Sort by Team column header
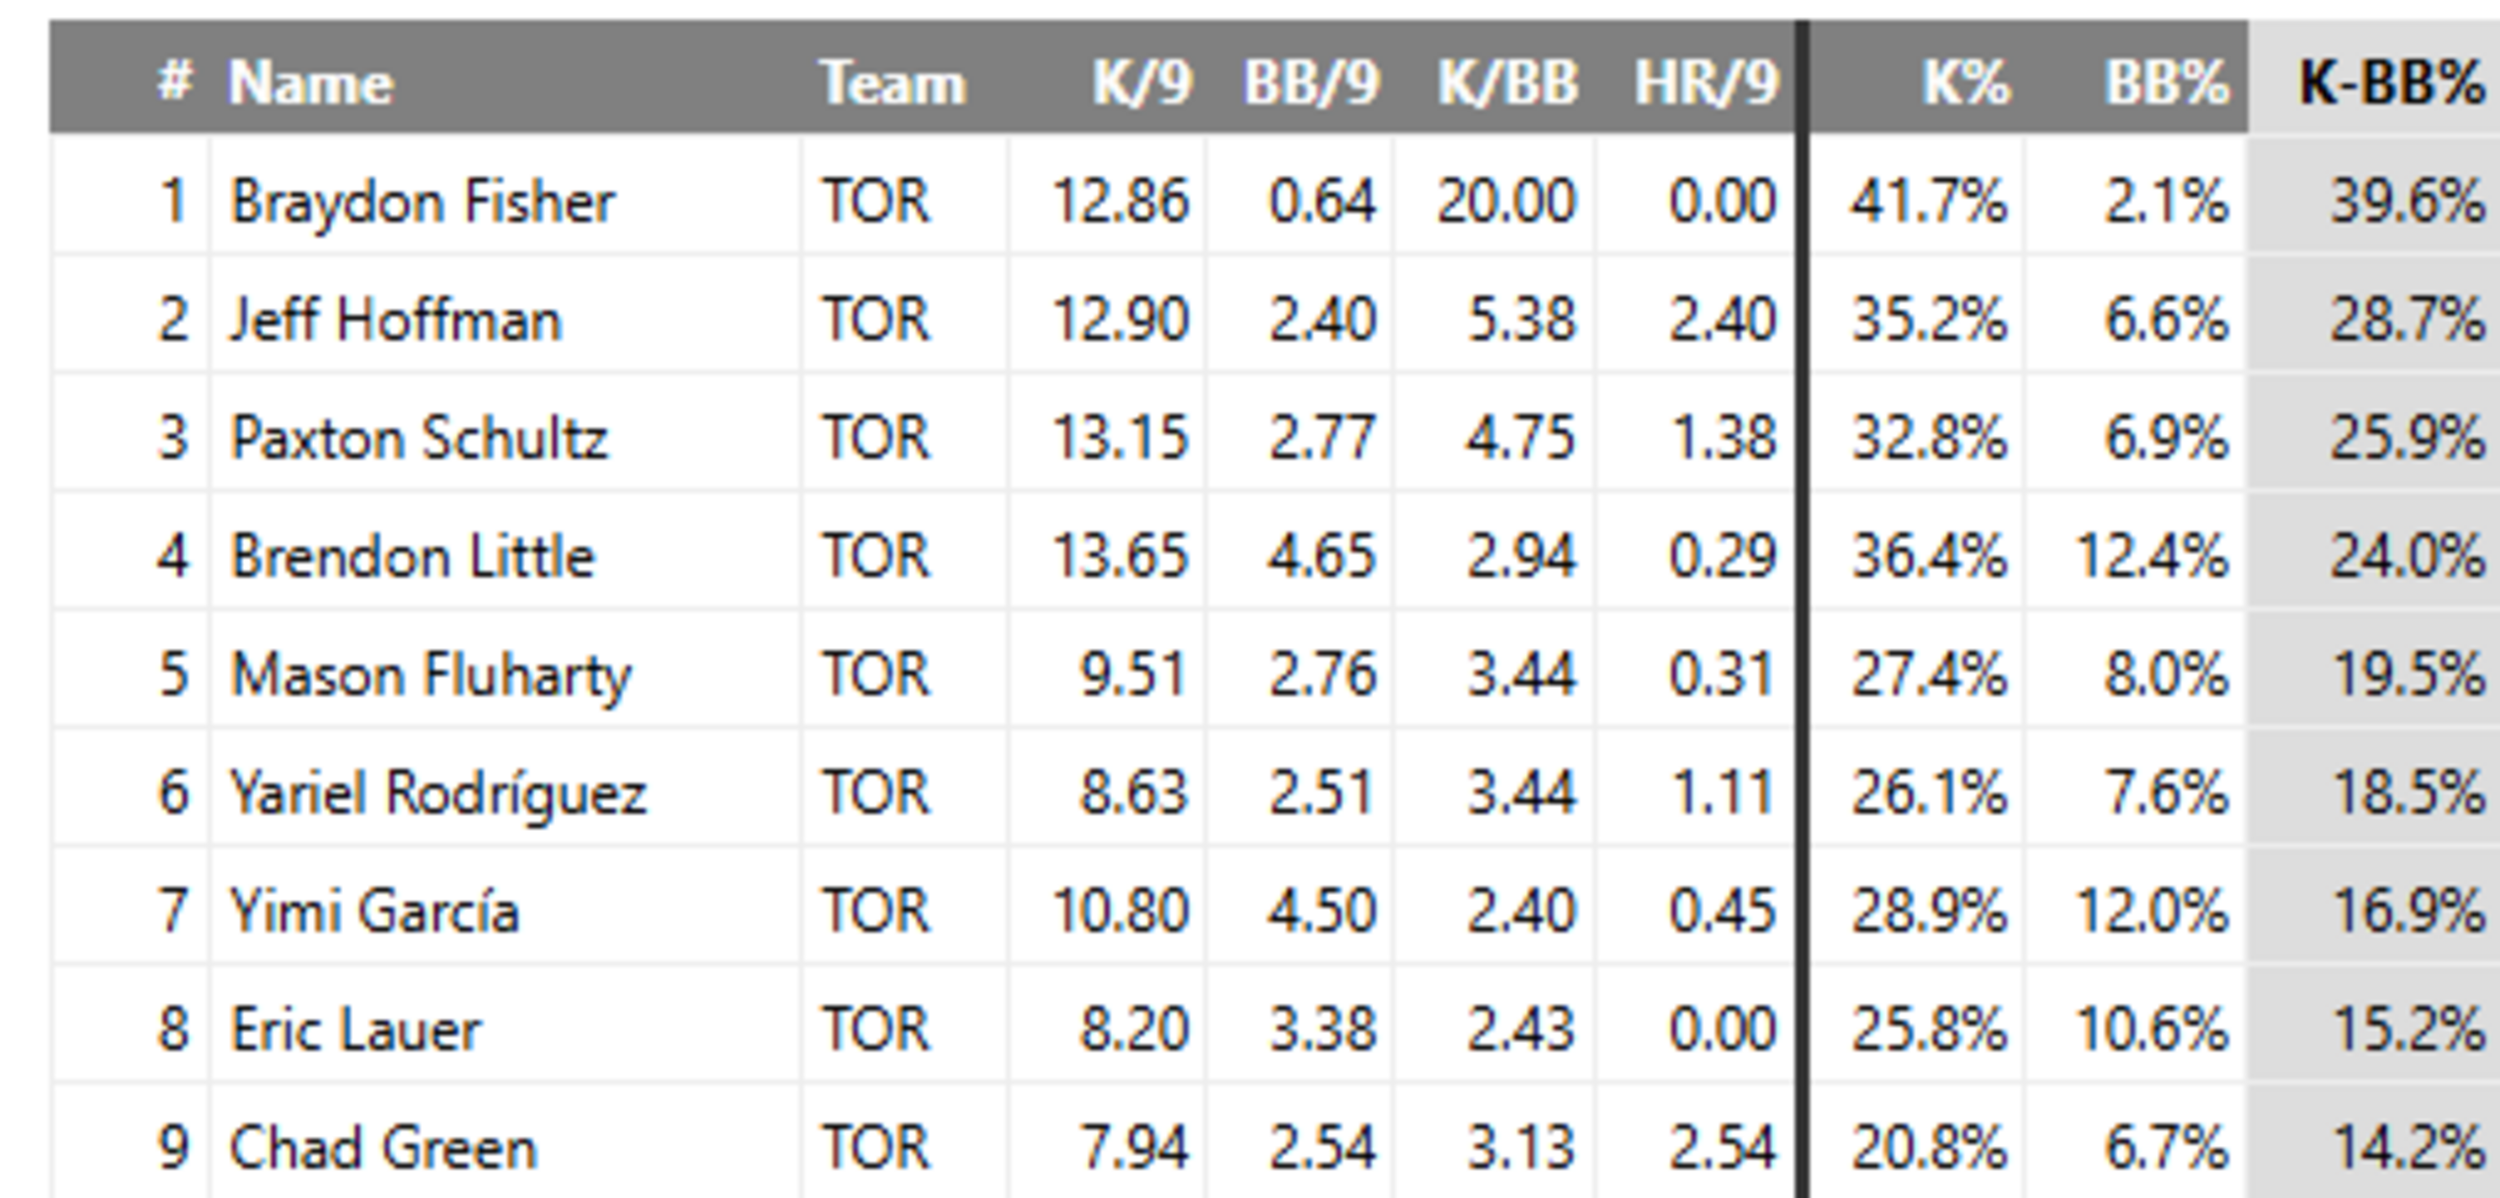Viewport: 2500px width, 1198px height. 892,82
